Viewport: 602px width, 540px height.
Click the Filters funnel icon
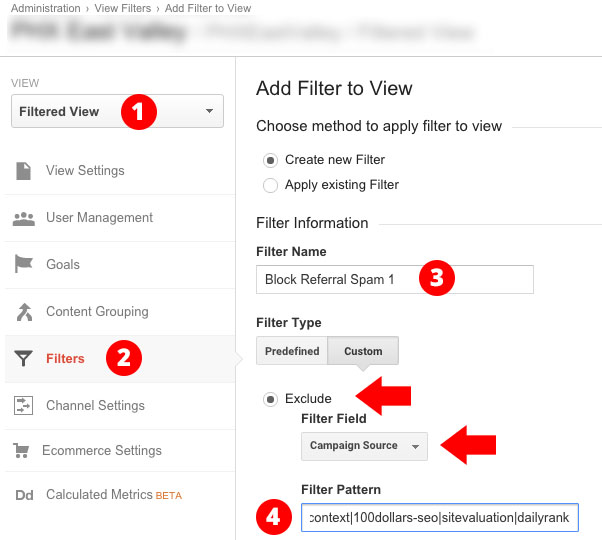coord(23,358)
